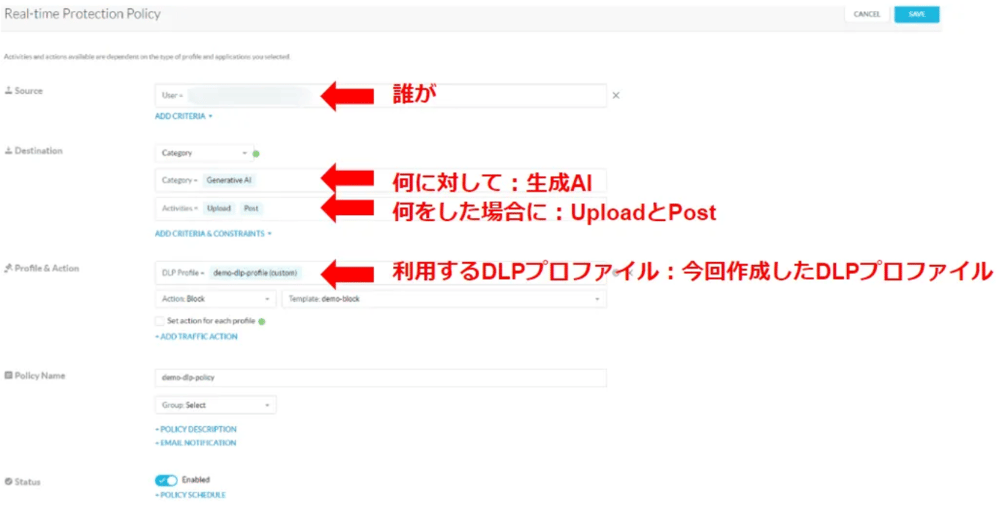Open the Group: Select dropdown
This screenshot has height=510, width=1000.
[x=216, y=405]
